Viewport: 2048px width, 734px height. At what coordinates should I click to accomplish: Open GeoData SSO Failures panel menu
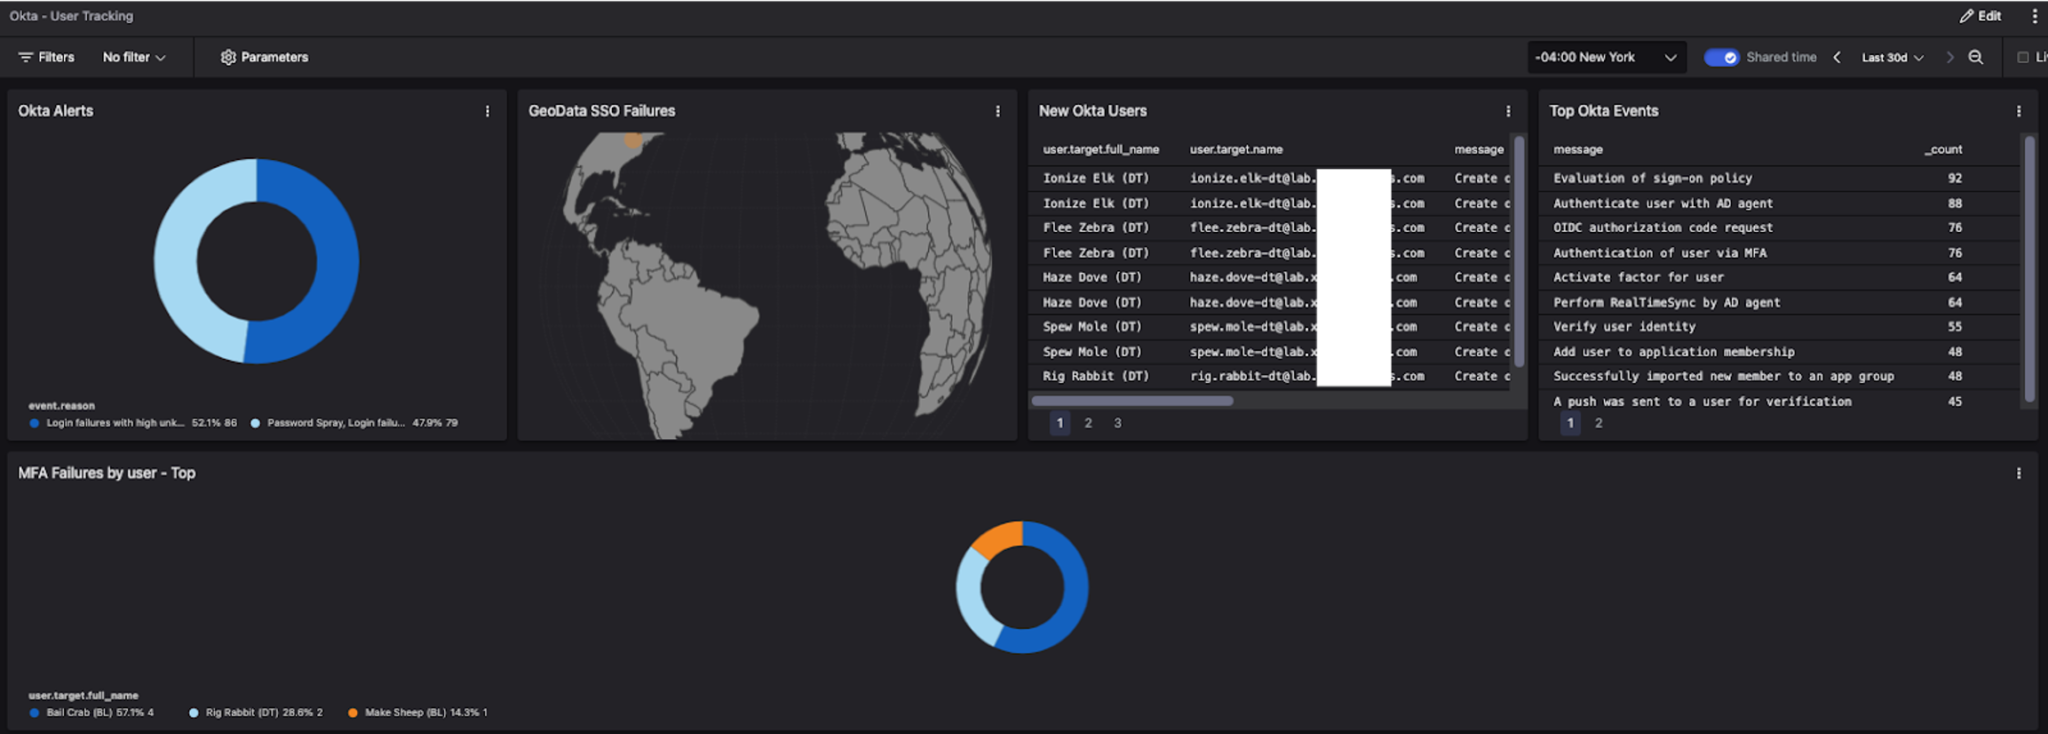tap(997, 111)
